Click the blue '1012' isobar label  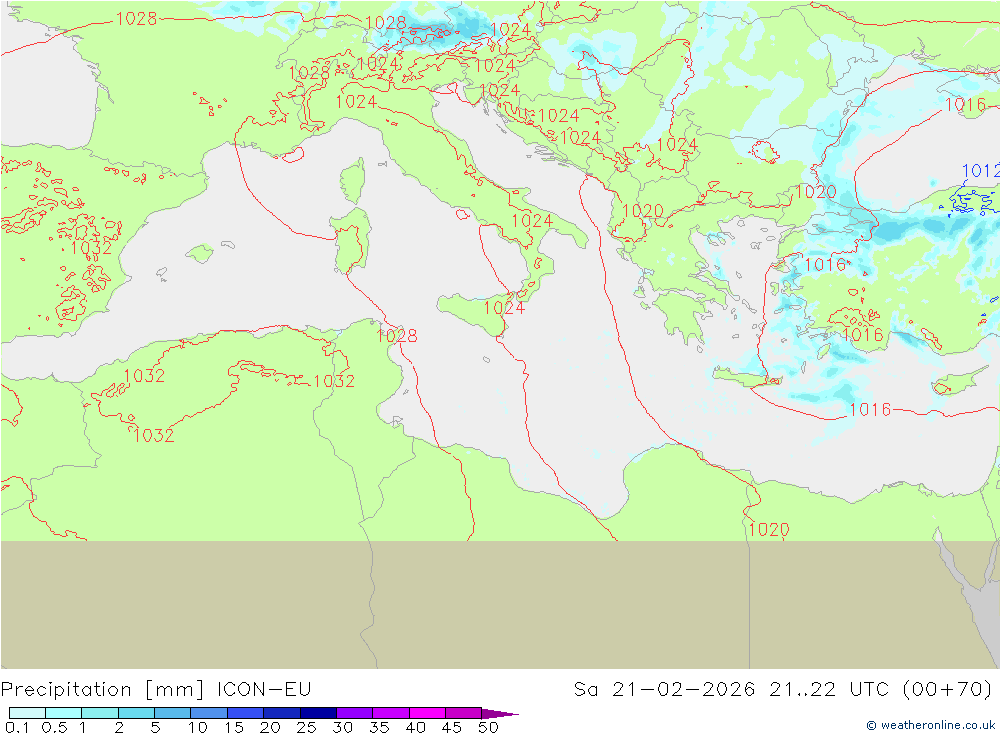pyautogui.click(x=981, y=171)
